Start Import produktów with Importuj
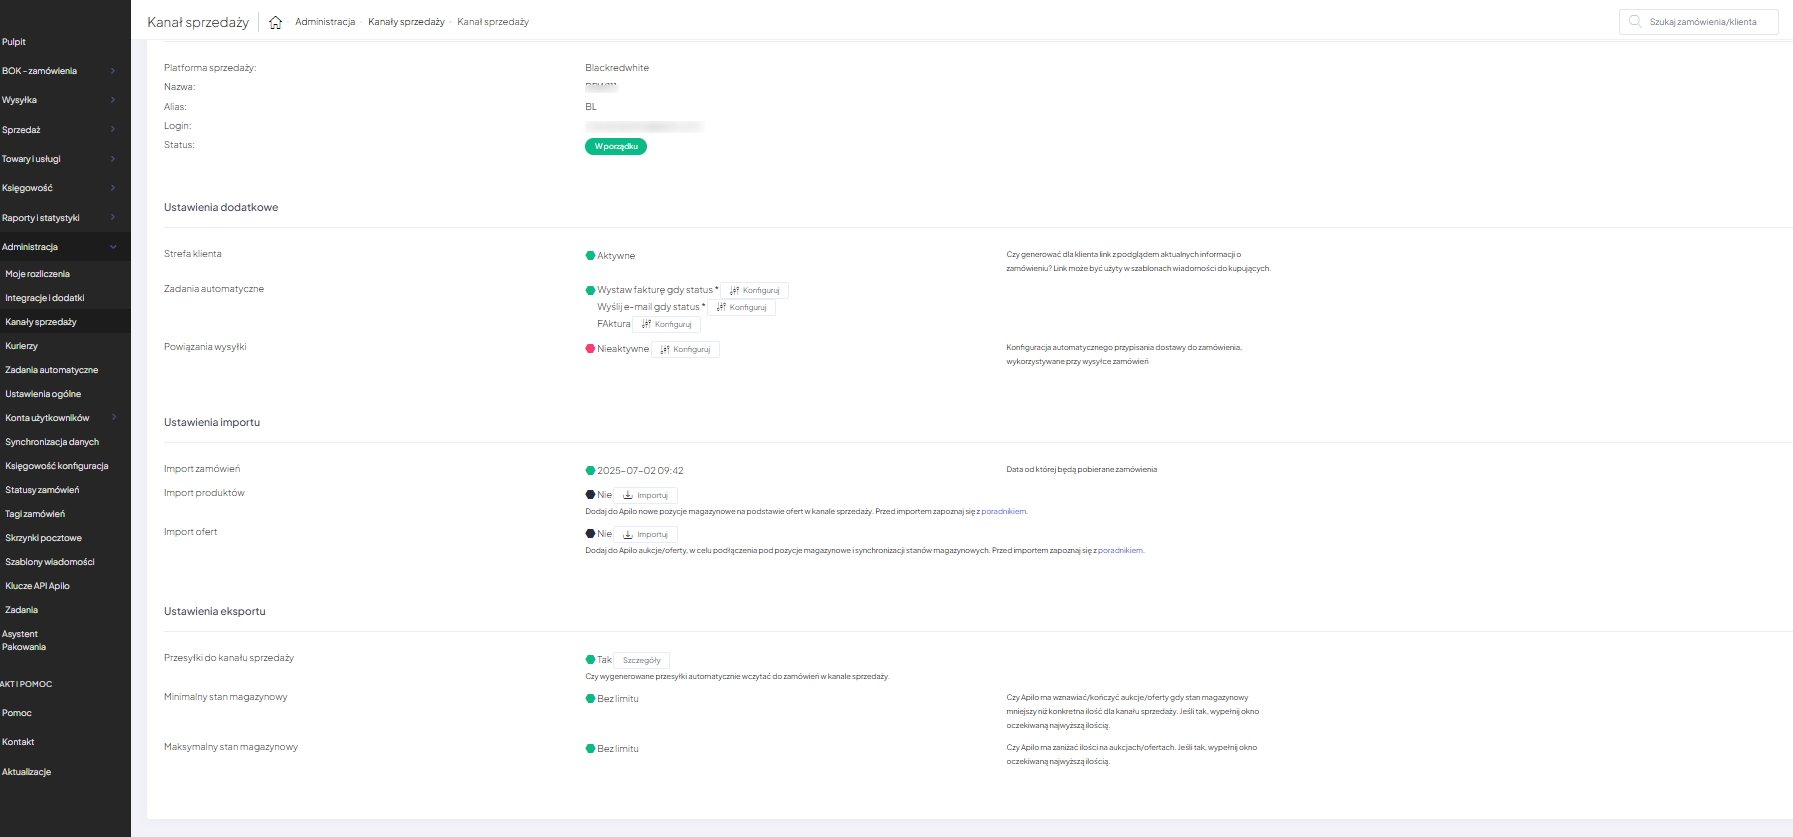This screenshot has width=1793, height=837. pos(646,496)
